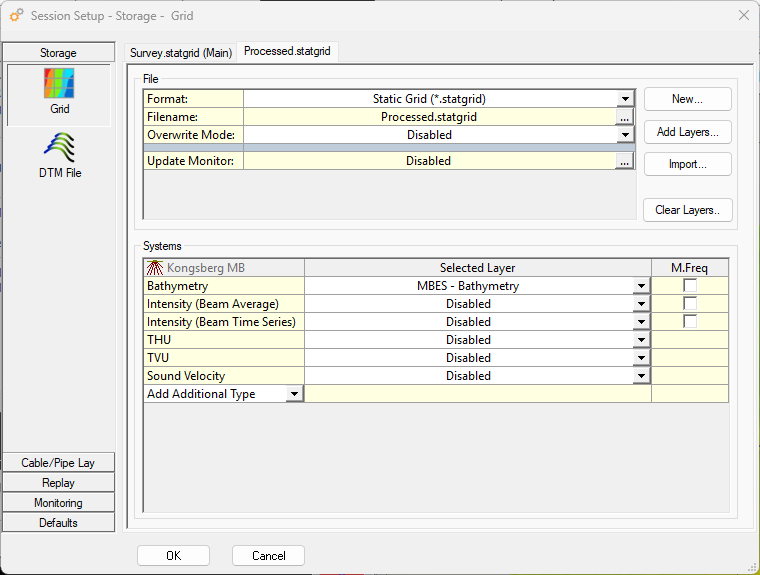The height and width of the screenshot is (575, 760).
Task: Open the Cable/Pipe Lay section
Action: (58, 463)
